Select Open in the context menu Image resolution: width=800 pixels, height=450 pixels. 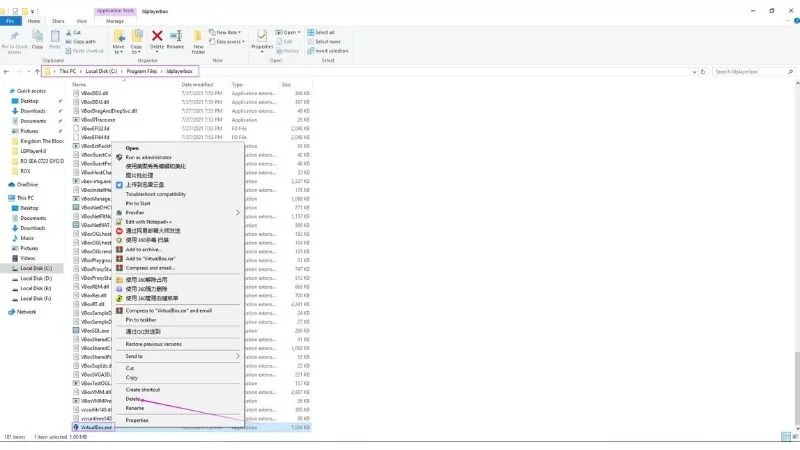coord(132,148)
